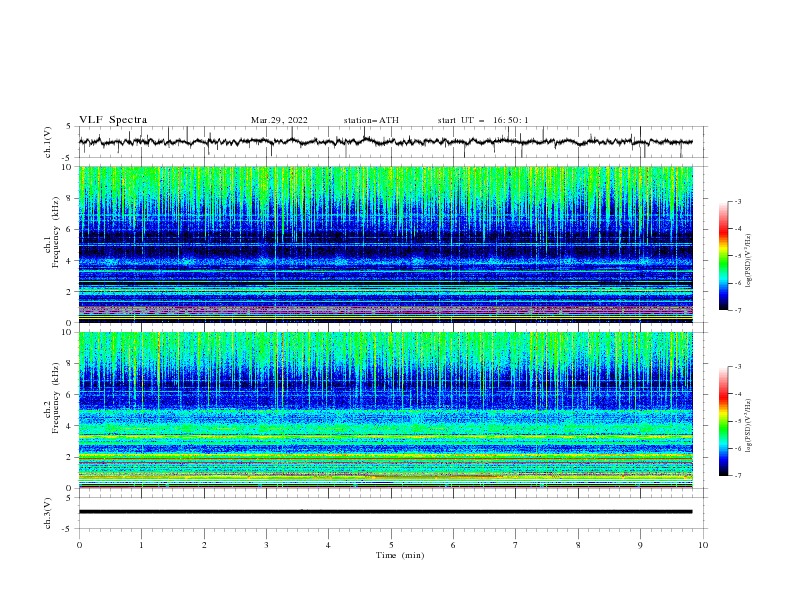Click the ch.2 color bar legend title
The width and height of the screenshot is (792, 612).
(749, 426)
